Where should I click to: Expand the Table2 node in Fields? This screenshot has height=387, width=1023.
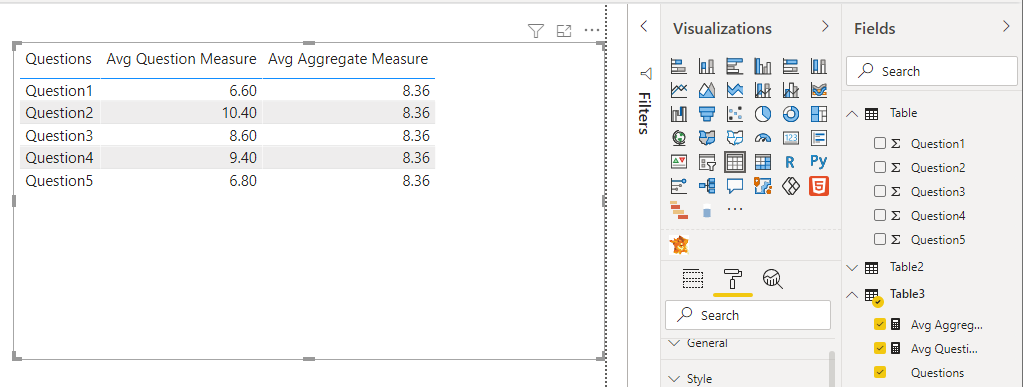tap(852, 267)
